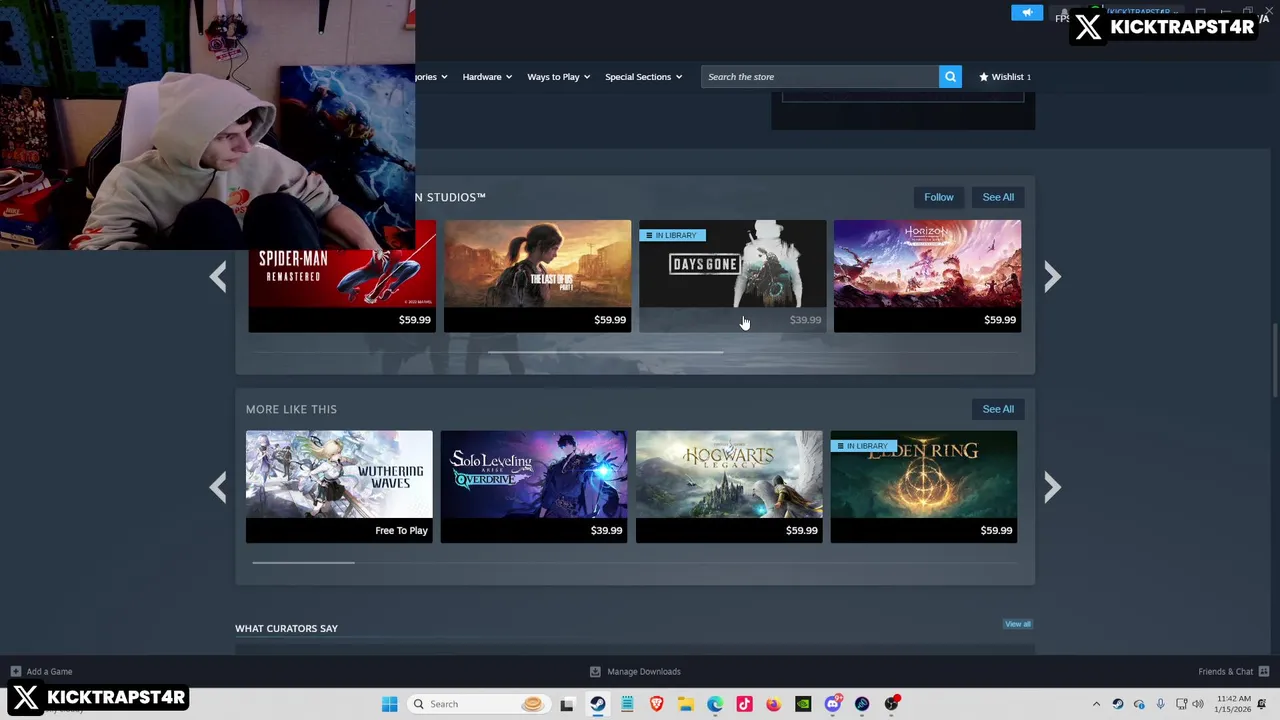Click the Steam taskbar icon

tap(597, 704)
